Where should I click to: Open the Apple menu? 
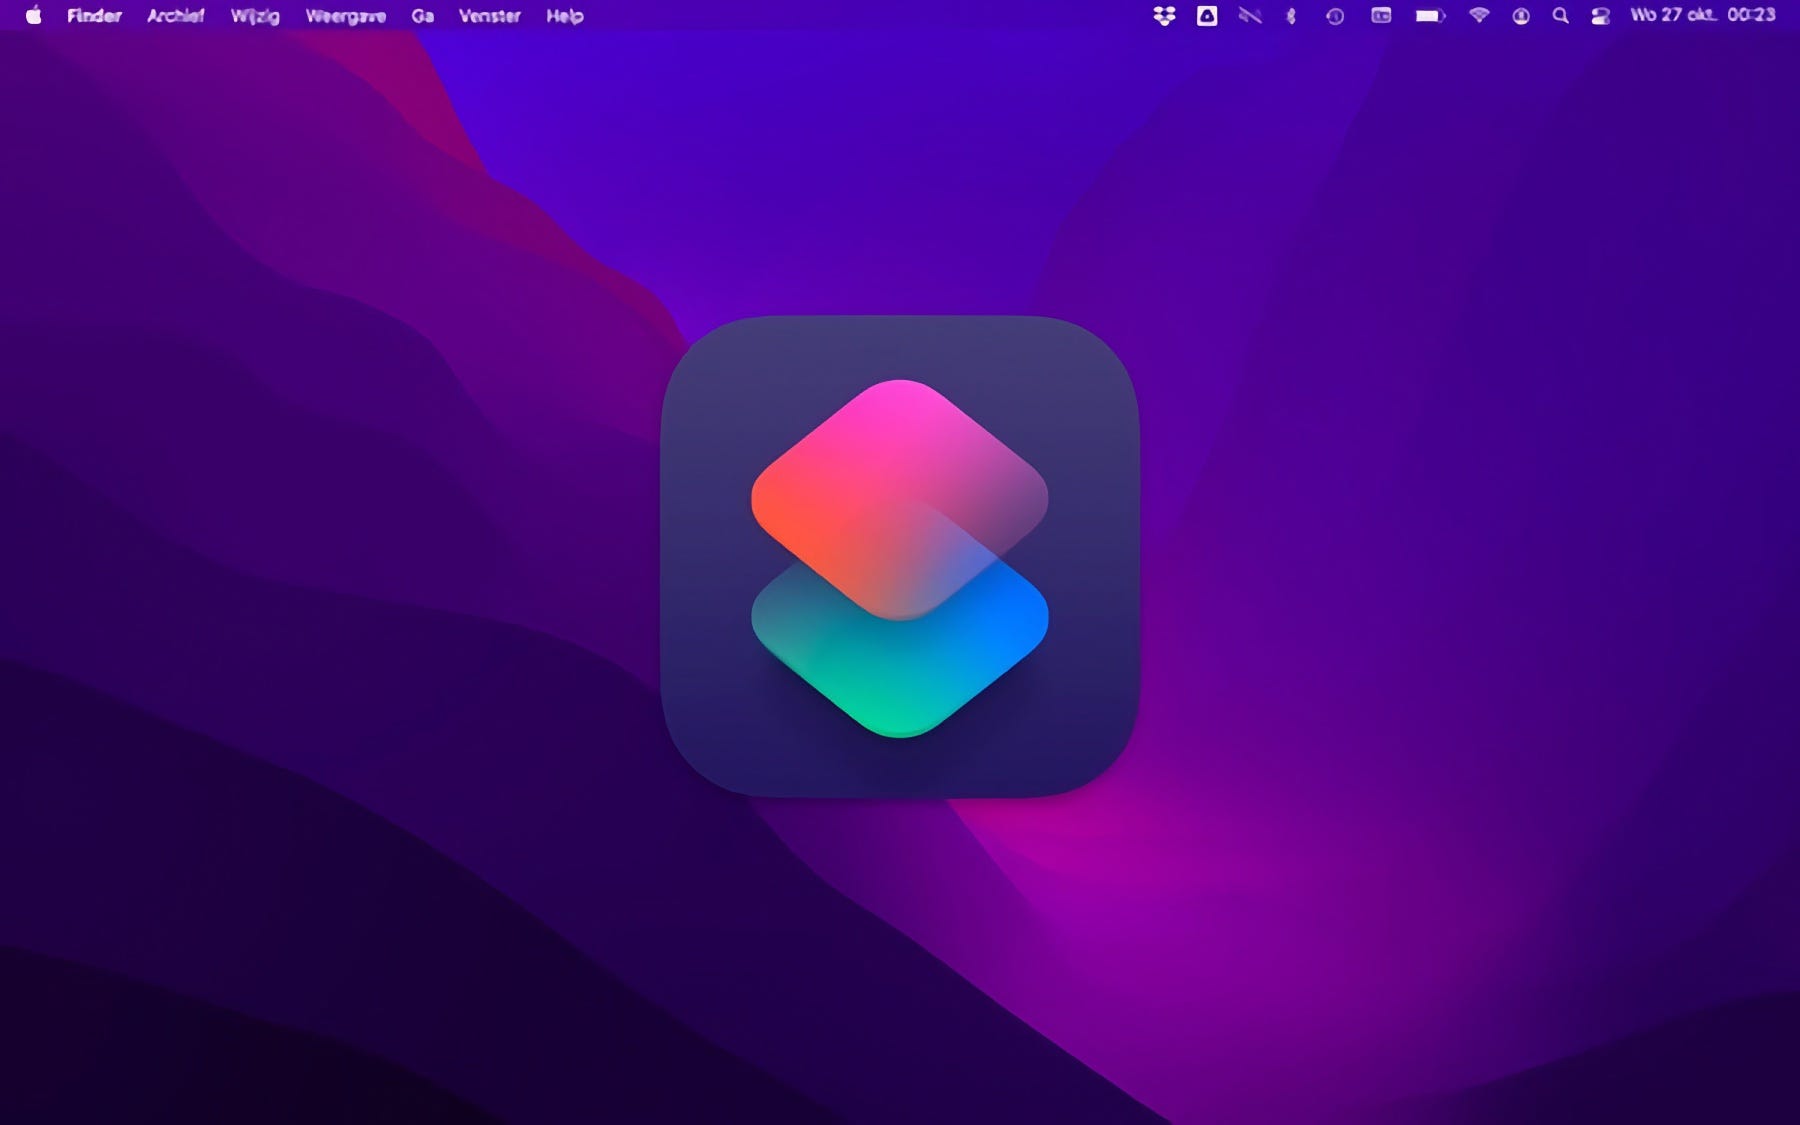[33, 15]
